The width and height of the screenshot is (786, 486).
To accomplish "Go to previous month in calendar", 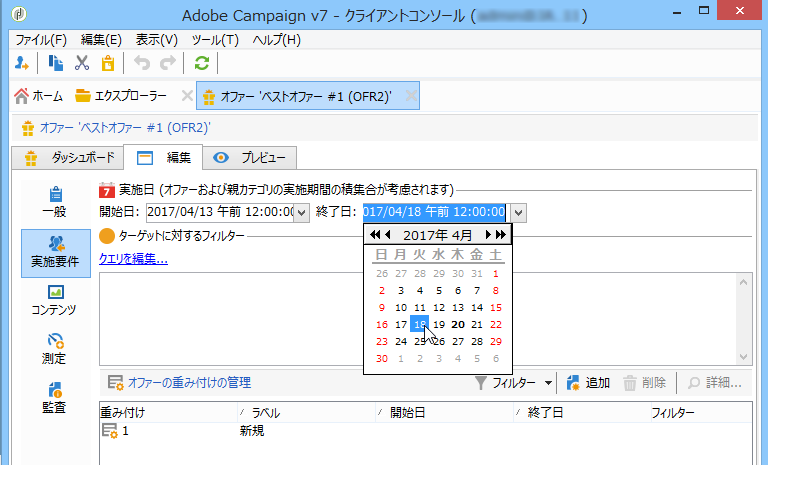I will pyautogui.click(x=387, y=234).
